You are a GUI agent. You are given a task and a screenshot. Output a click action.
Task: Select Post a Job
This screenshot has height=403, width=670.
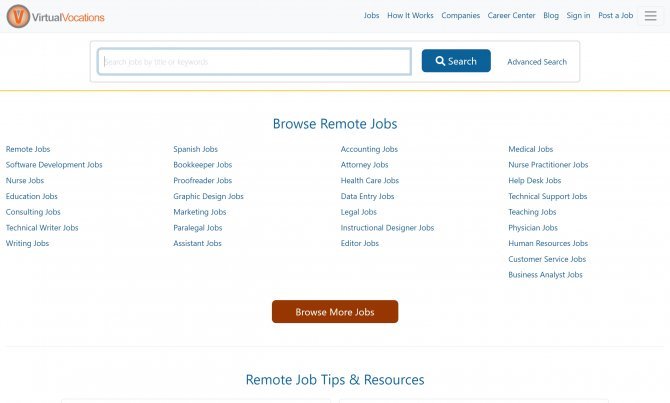pyautogui.click(x=615, y=15)
